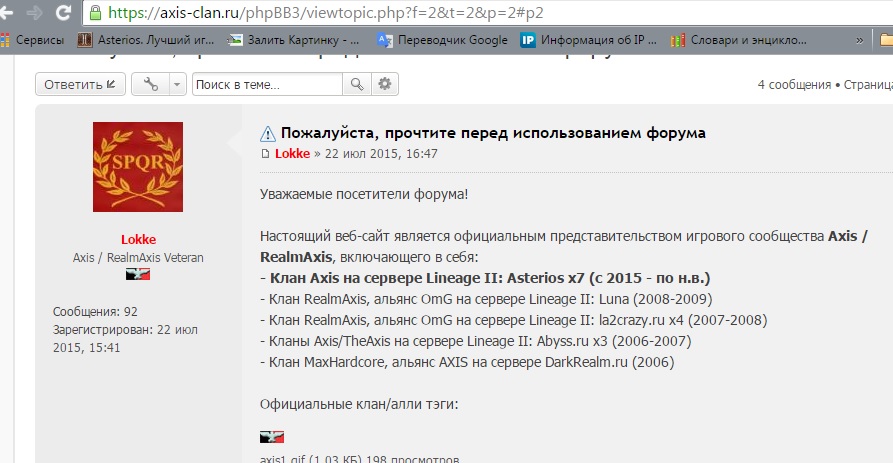Screen dimensions: 893x463
Task: Go back using the browser back arrow
Action: (x=6, y=13)
